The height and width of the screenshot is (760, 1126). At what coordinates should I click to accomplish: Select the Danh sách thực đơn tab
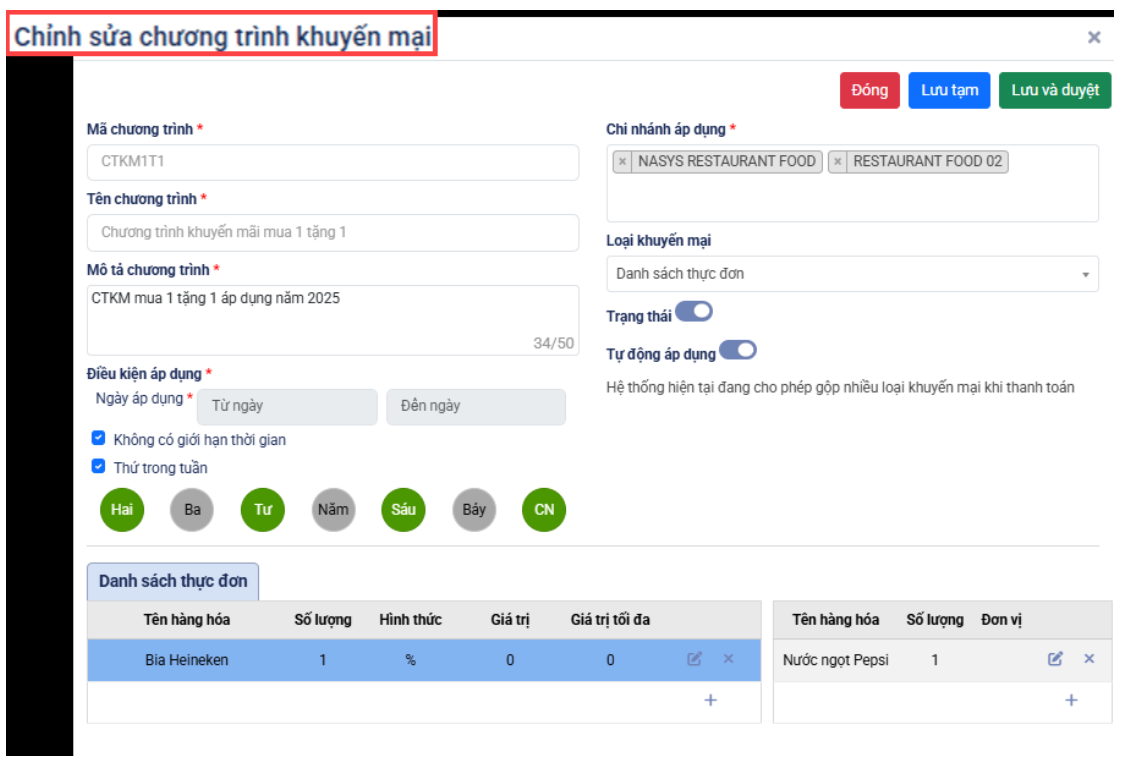coord(172,581)
